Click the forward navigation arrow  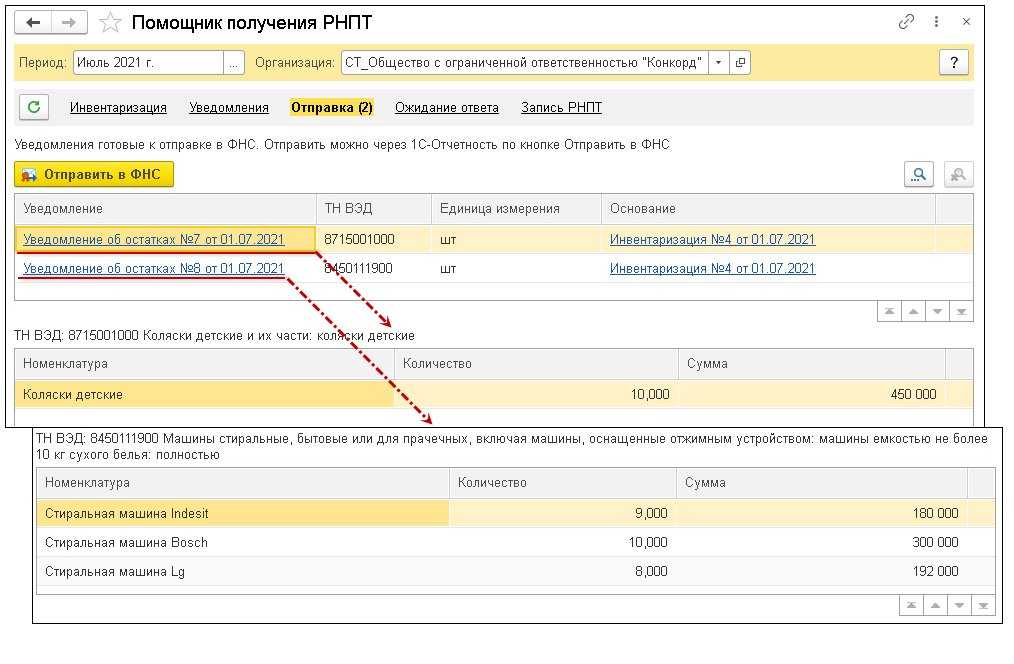69,22
